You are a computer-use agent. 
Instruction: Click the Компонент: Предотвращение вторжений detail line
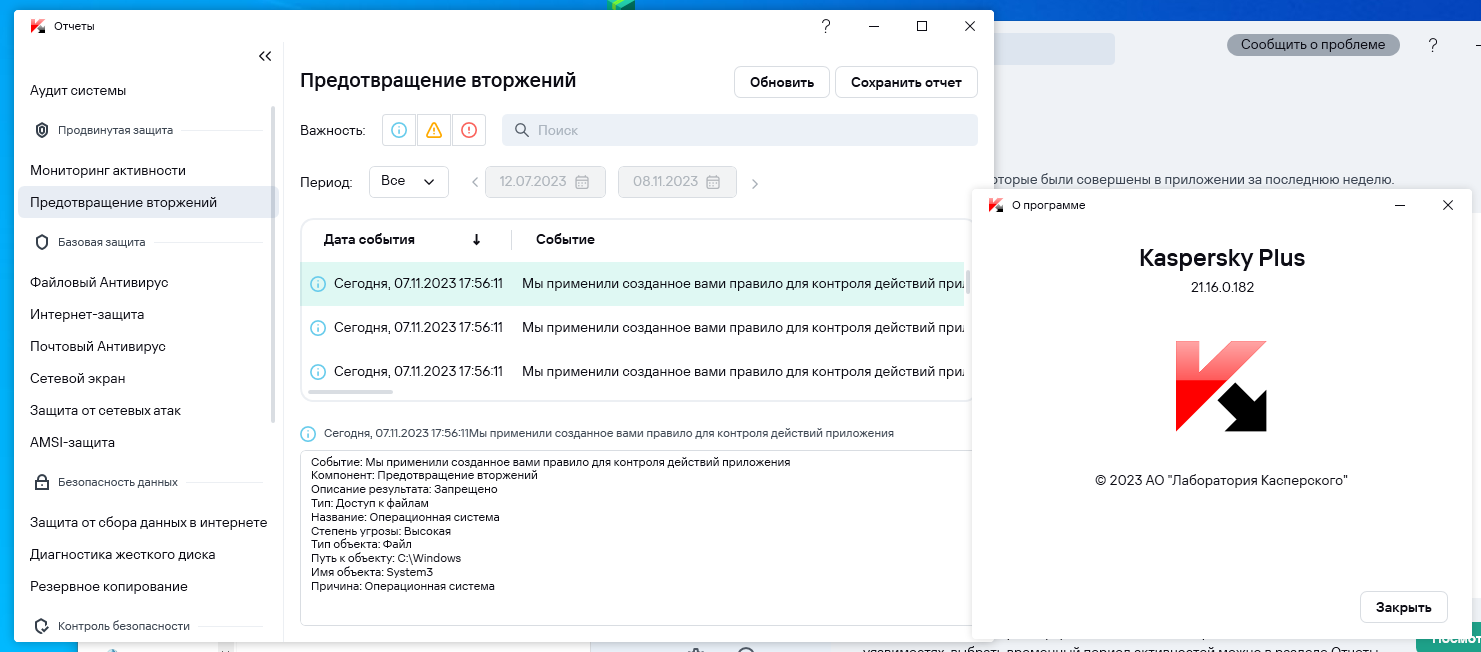(424, 476)
